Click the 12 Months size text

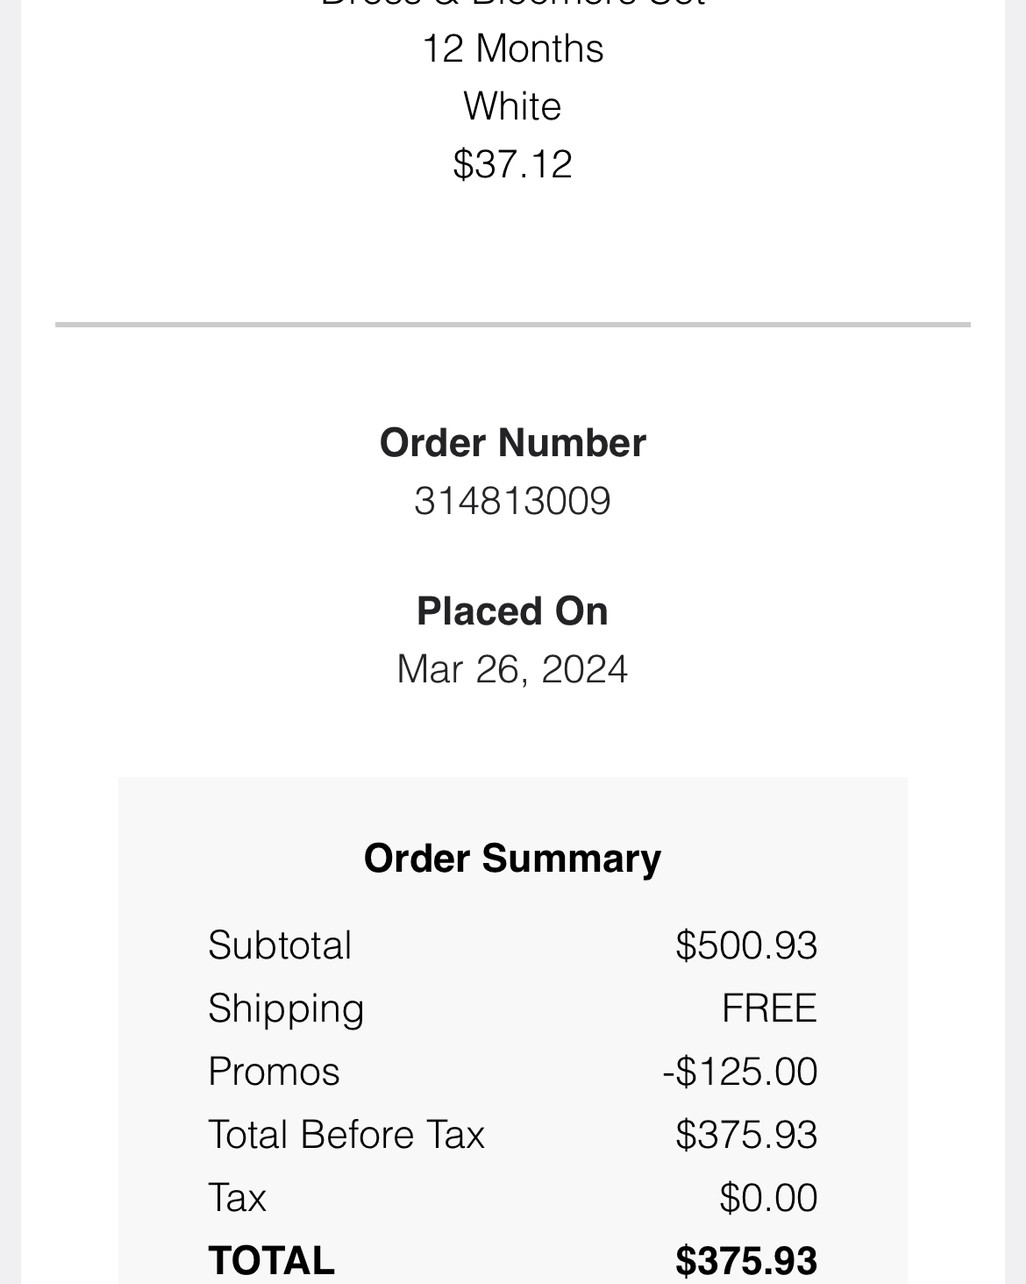point(512,48)
